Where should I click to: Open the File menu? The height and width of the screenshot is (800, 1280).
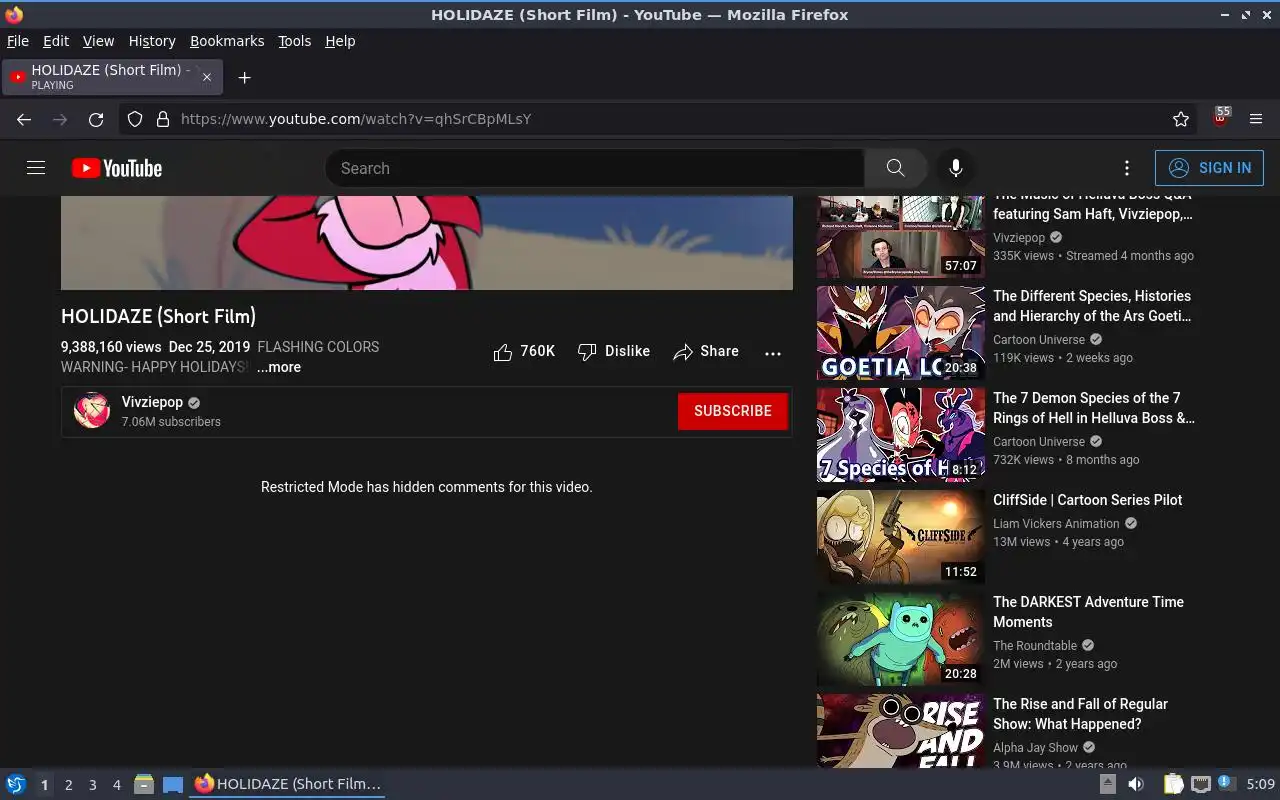[18, 41]
